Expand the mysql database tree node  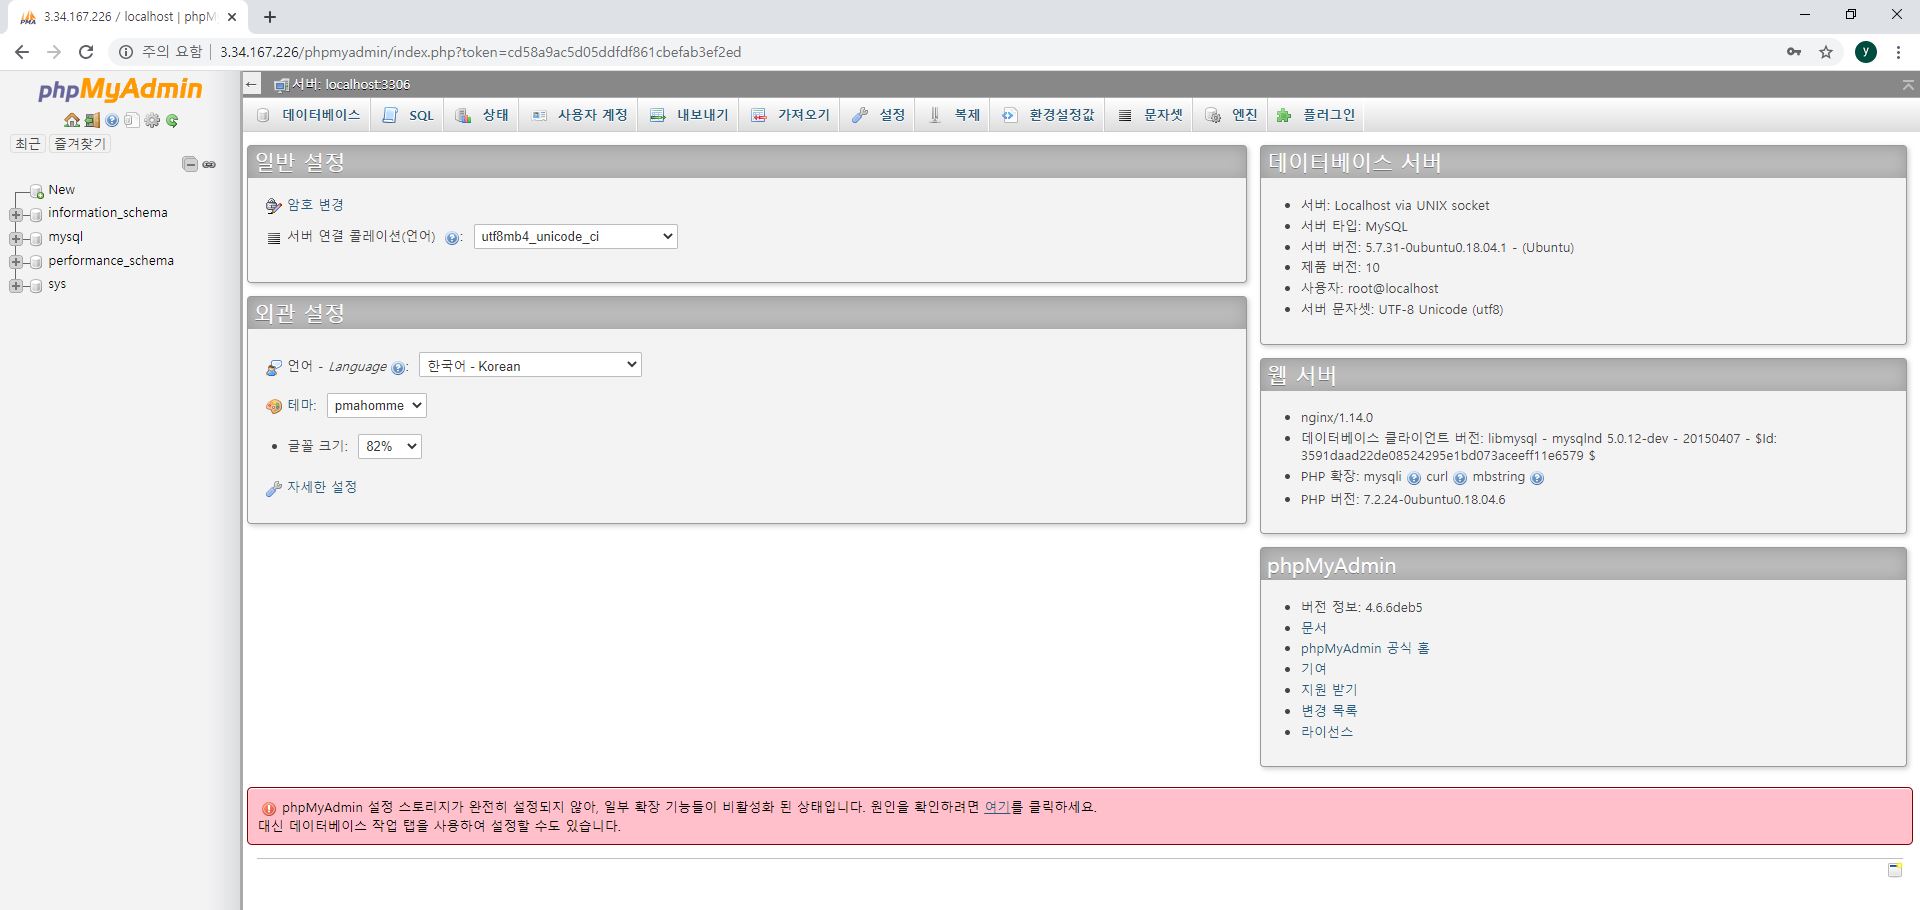(15, 237)
